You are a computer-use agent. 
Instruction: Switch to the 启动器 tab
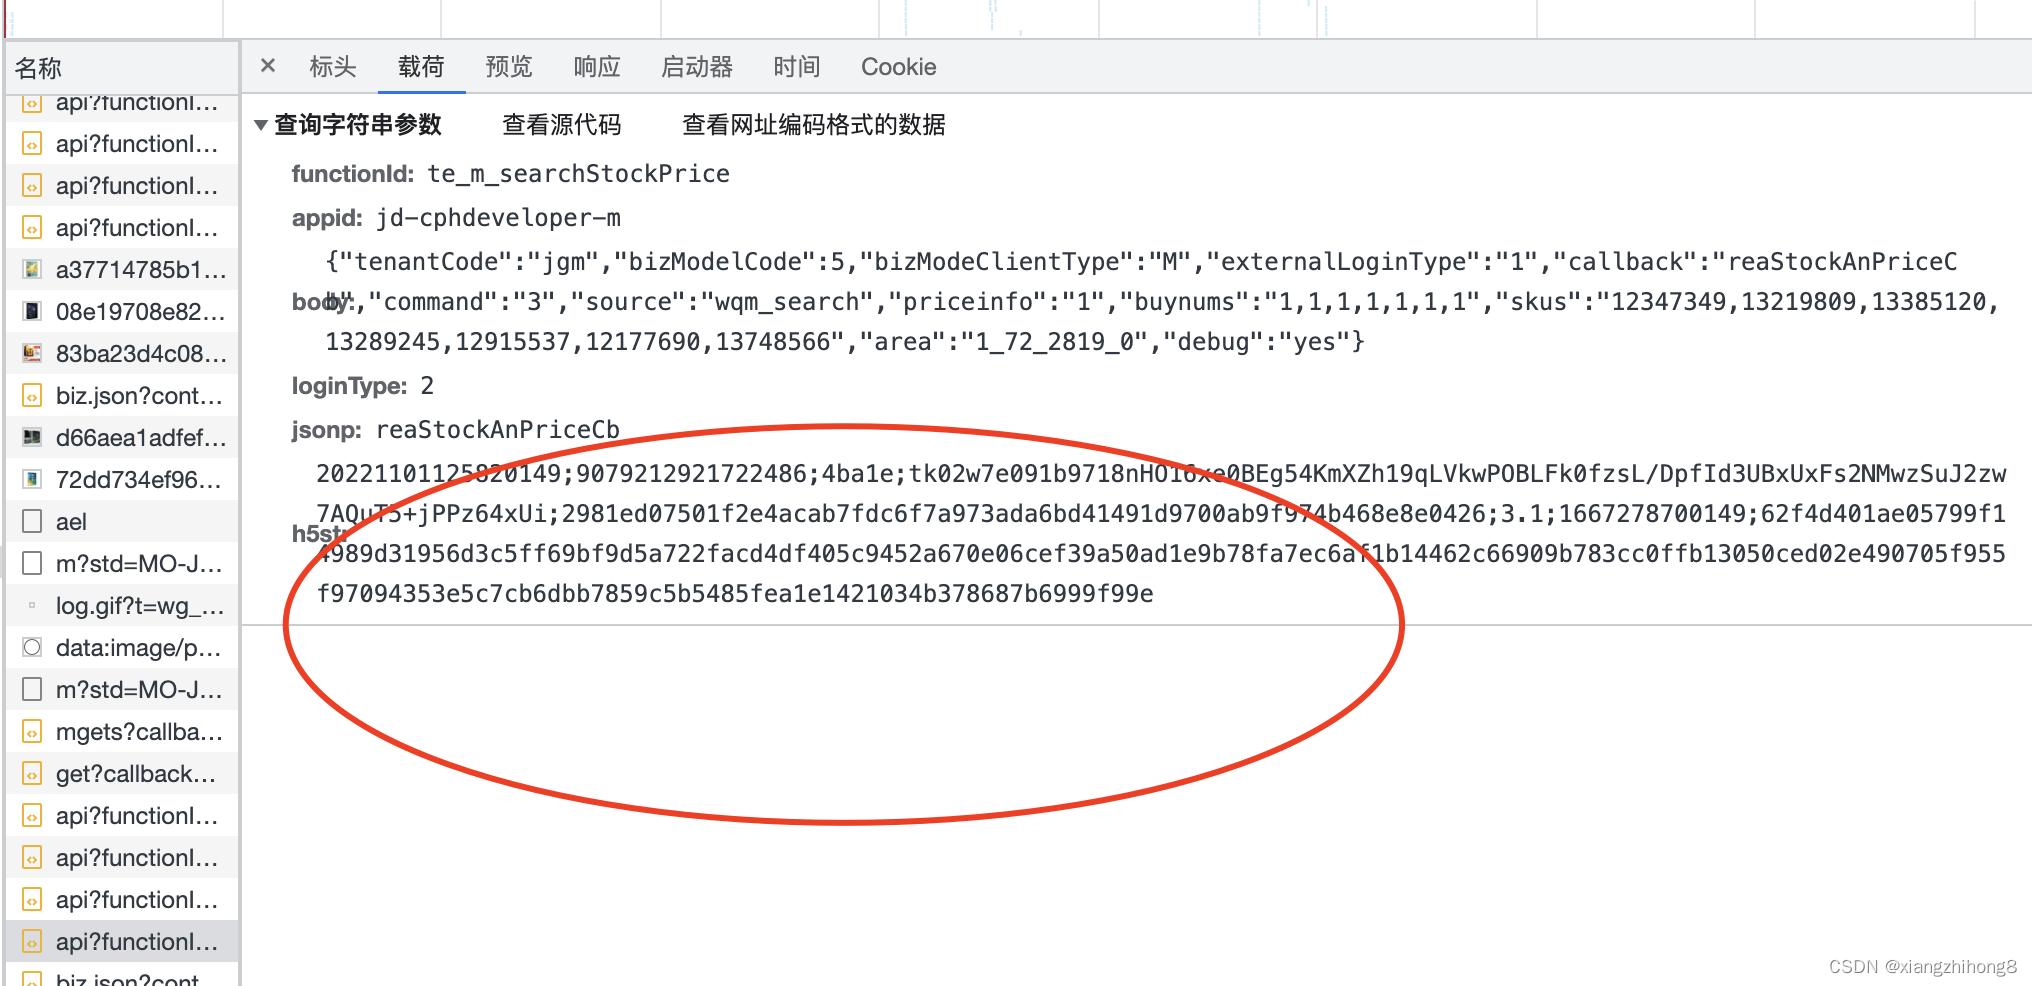697,67
